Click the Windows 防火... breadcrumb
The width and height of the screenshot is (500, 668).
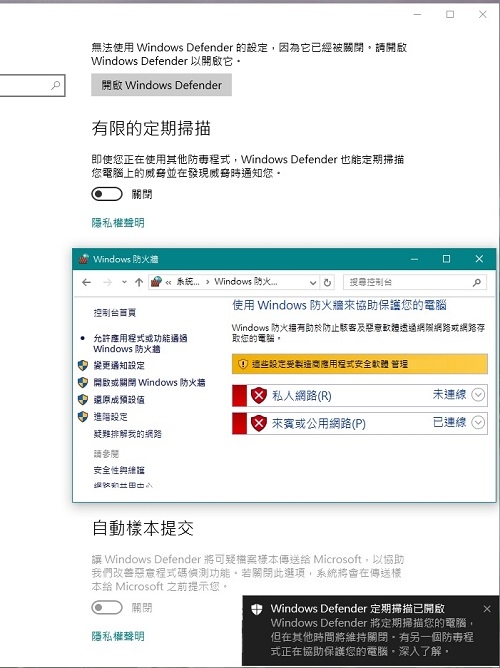pyautogui.click(x=246, y=282)
